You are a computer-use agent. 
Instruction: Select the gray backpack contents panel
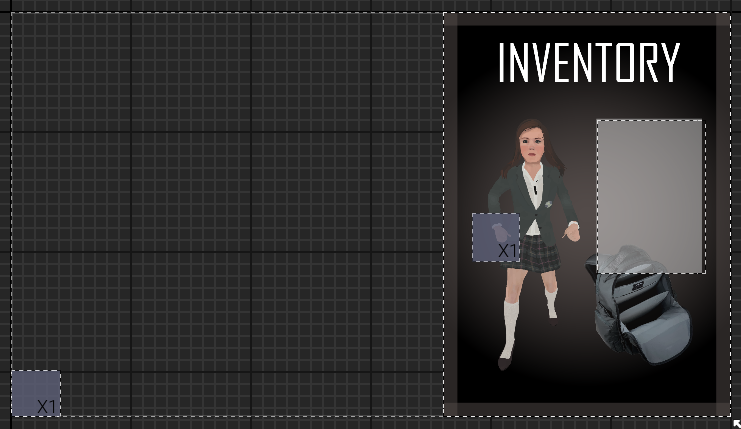(651, 197)
